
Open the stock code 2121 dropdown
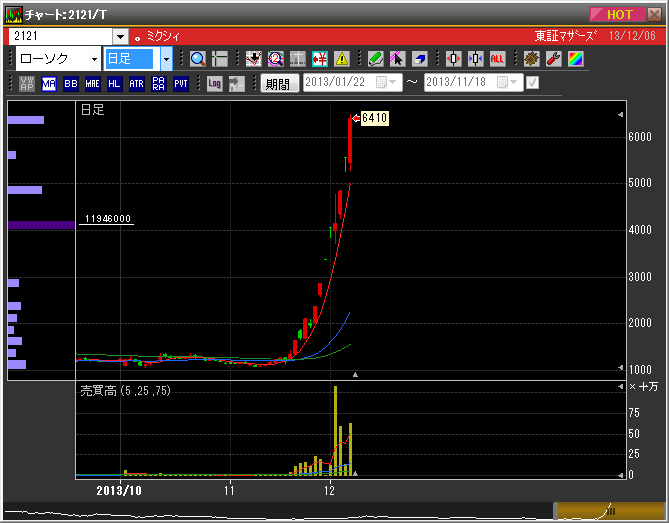(120, 36)
